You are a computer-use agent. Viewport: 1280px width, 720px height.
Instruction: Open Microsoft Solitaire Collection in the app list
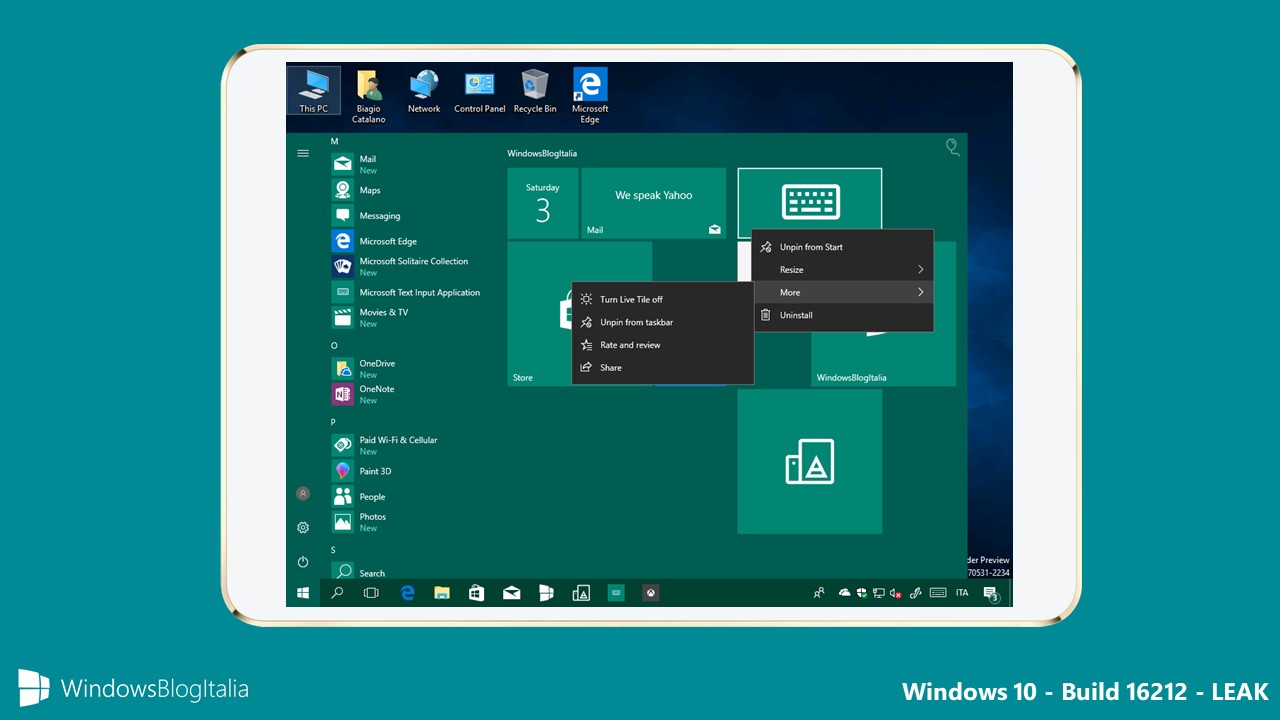coord(406,266)
